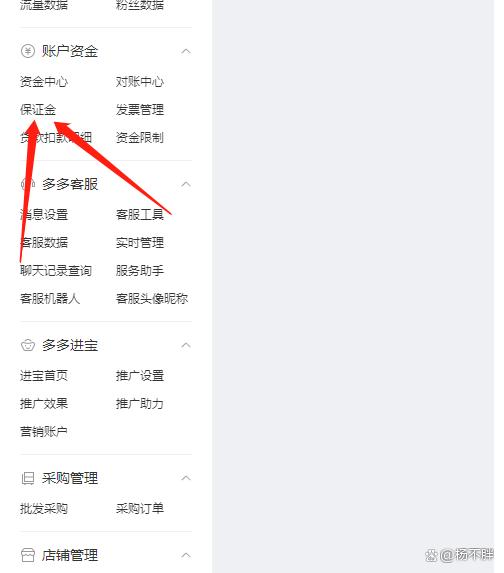The height and width of the screenshot is (573, 504).
Task: Open 保证金 menu item
Action: point(38,110)
